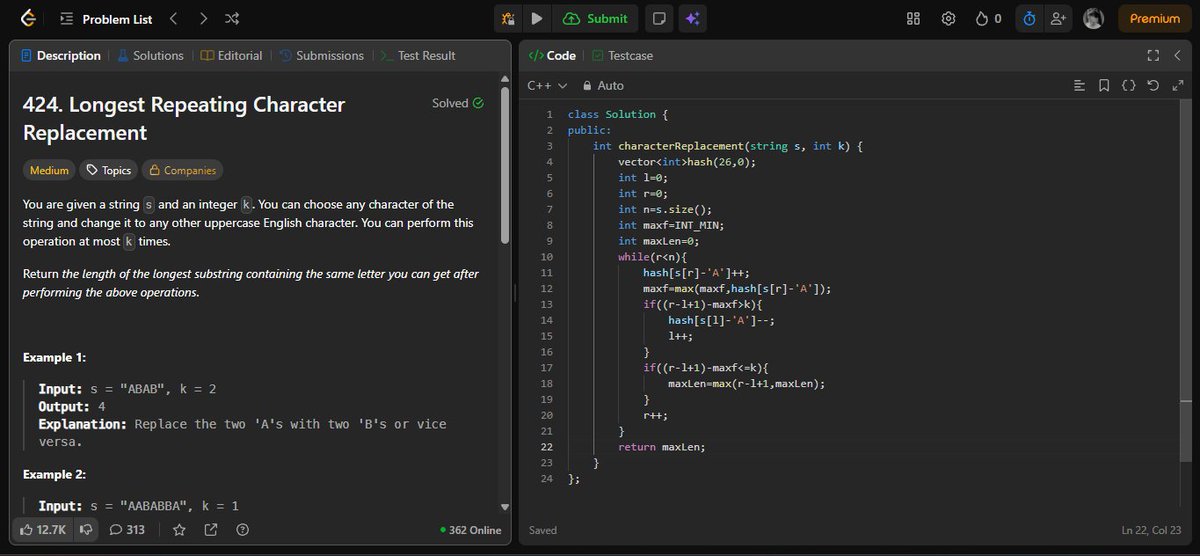1200x556 pixels.
Task: Click the scrollbar down arrow
Action: coord(505,507)
